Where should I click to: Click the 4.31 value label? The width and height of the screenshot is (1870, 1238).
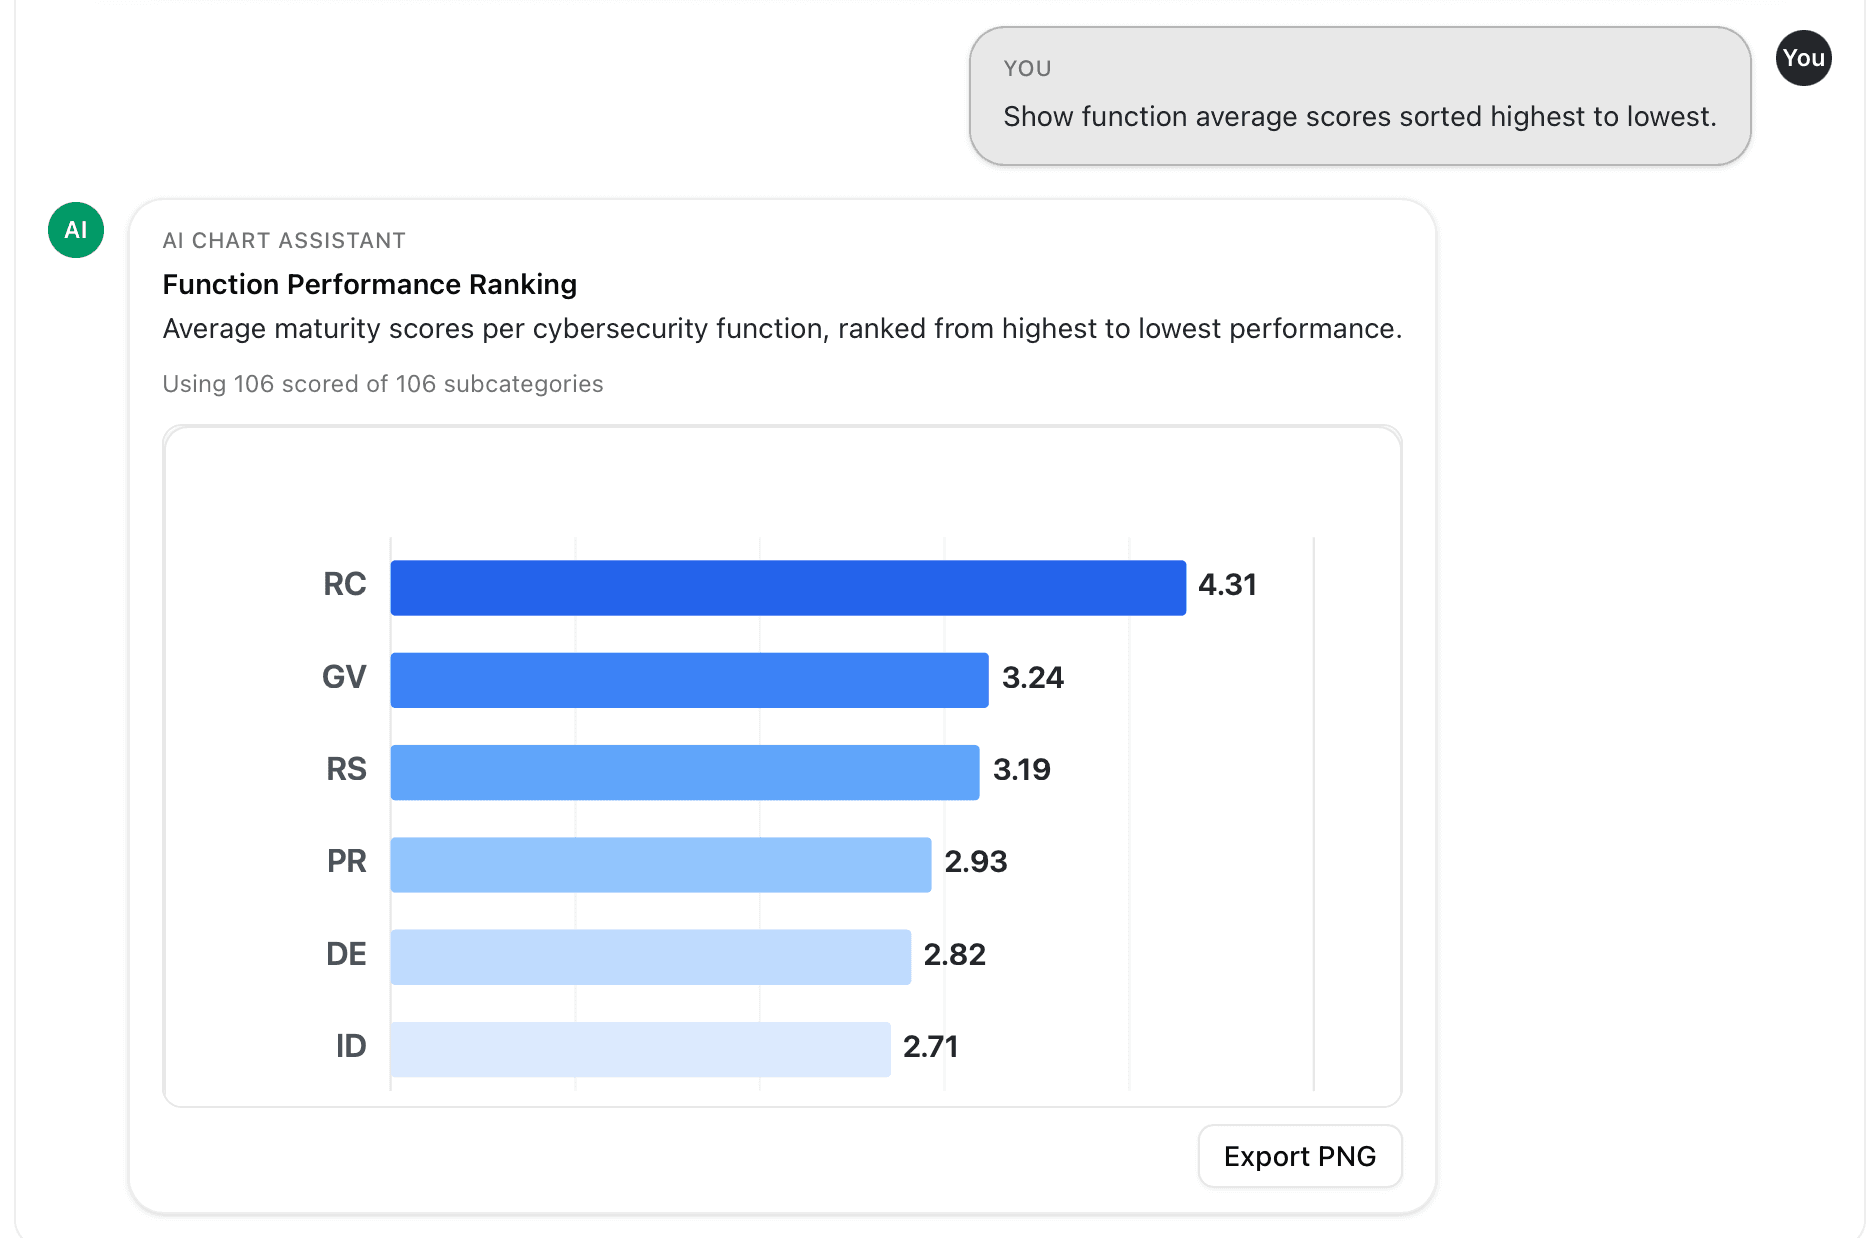click(x=1227, y=585)
